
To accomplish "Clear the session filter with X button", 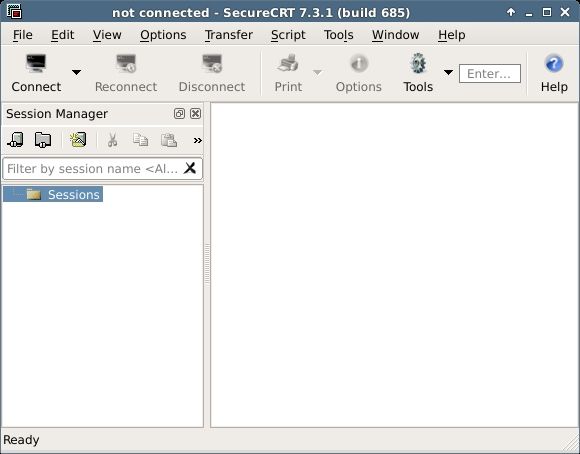I will point(190,168).
